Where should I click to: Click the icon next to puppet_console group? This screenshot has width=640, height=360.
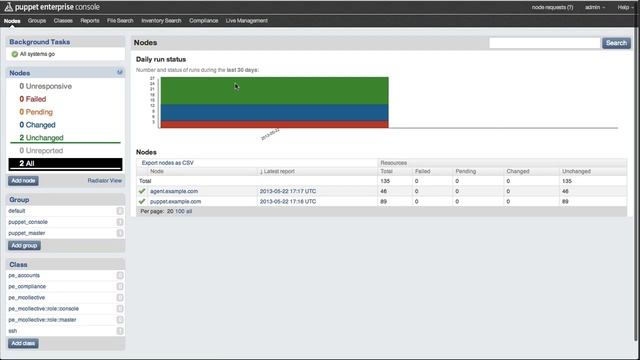(120, 222)
